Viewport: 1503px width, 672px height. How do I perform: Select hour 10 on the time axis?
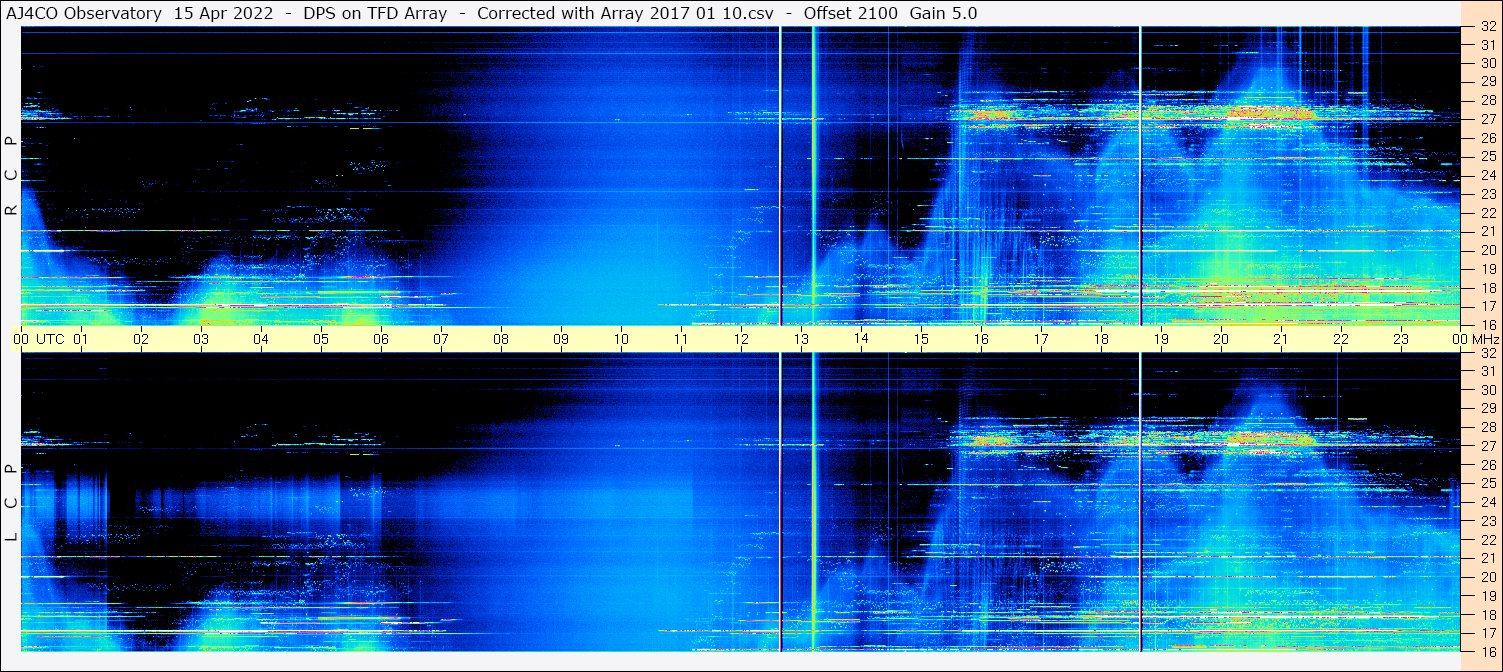(x=621, y=339)
